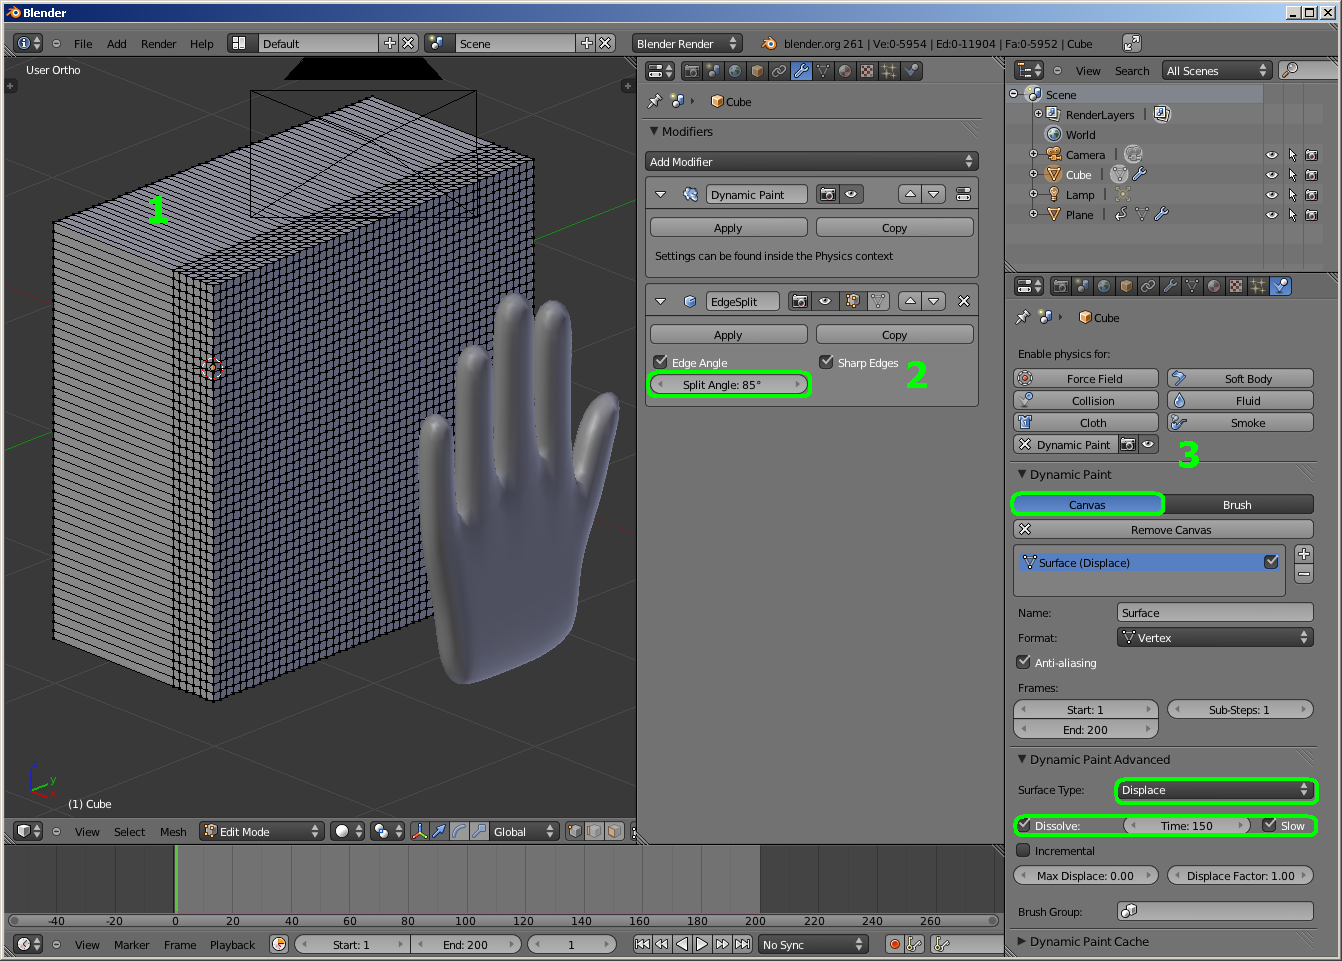
Task: Click the Modifiers wrench tab icon
Action: click(x=801, y=71)
